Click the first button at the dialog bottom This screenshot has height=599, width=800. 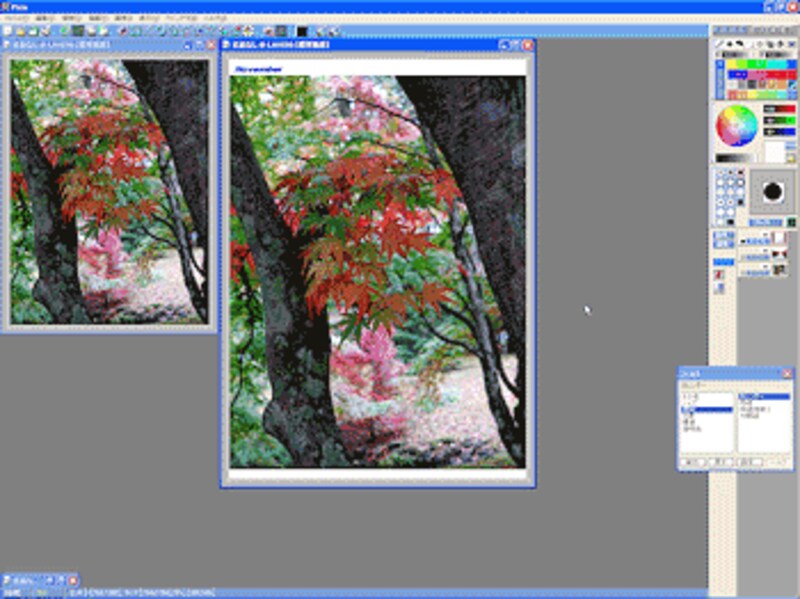coord(691,462)
